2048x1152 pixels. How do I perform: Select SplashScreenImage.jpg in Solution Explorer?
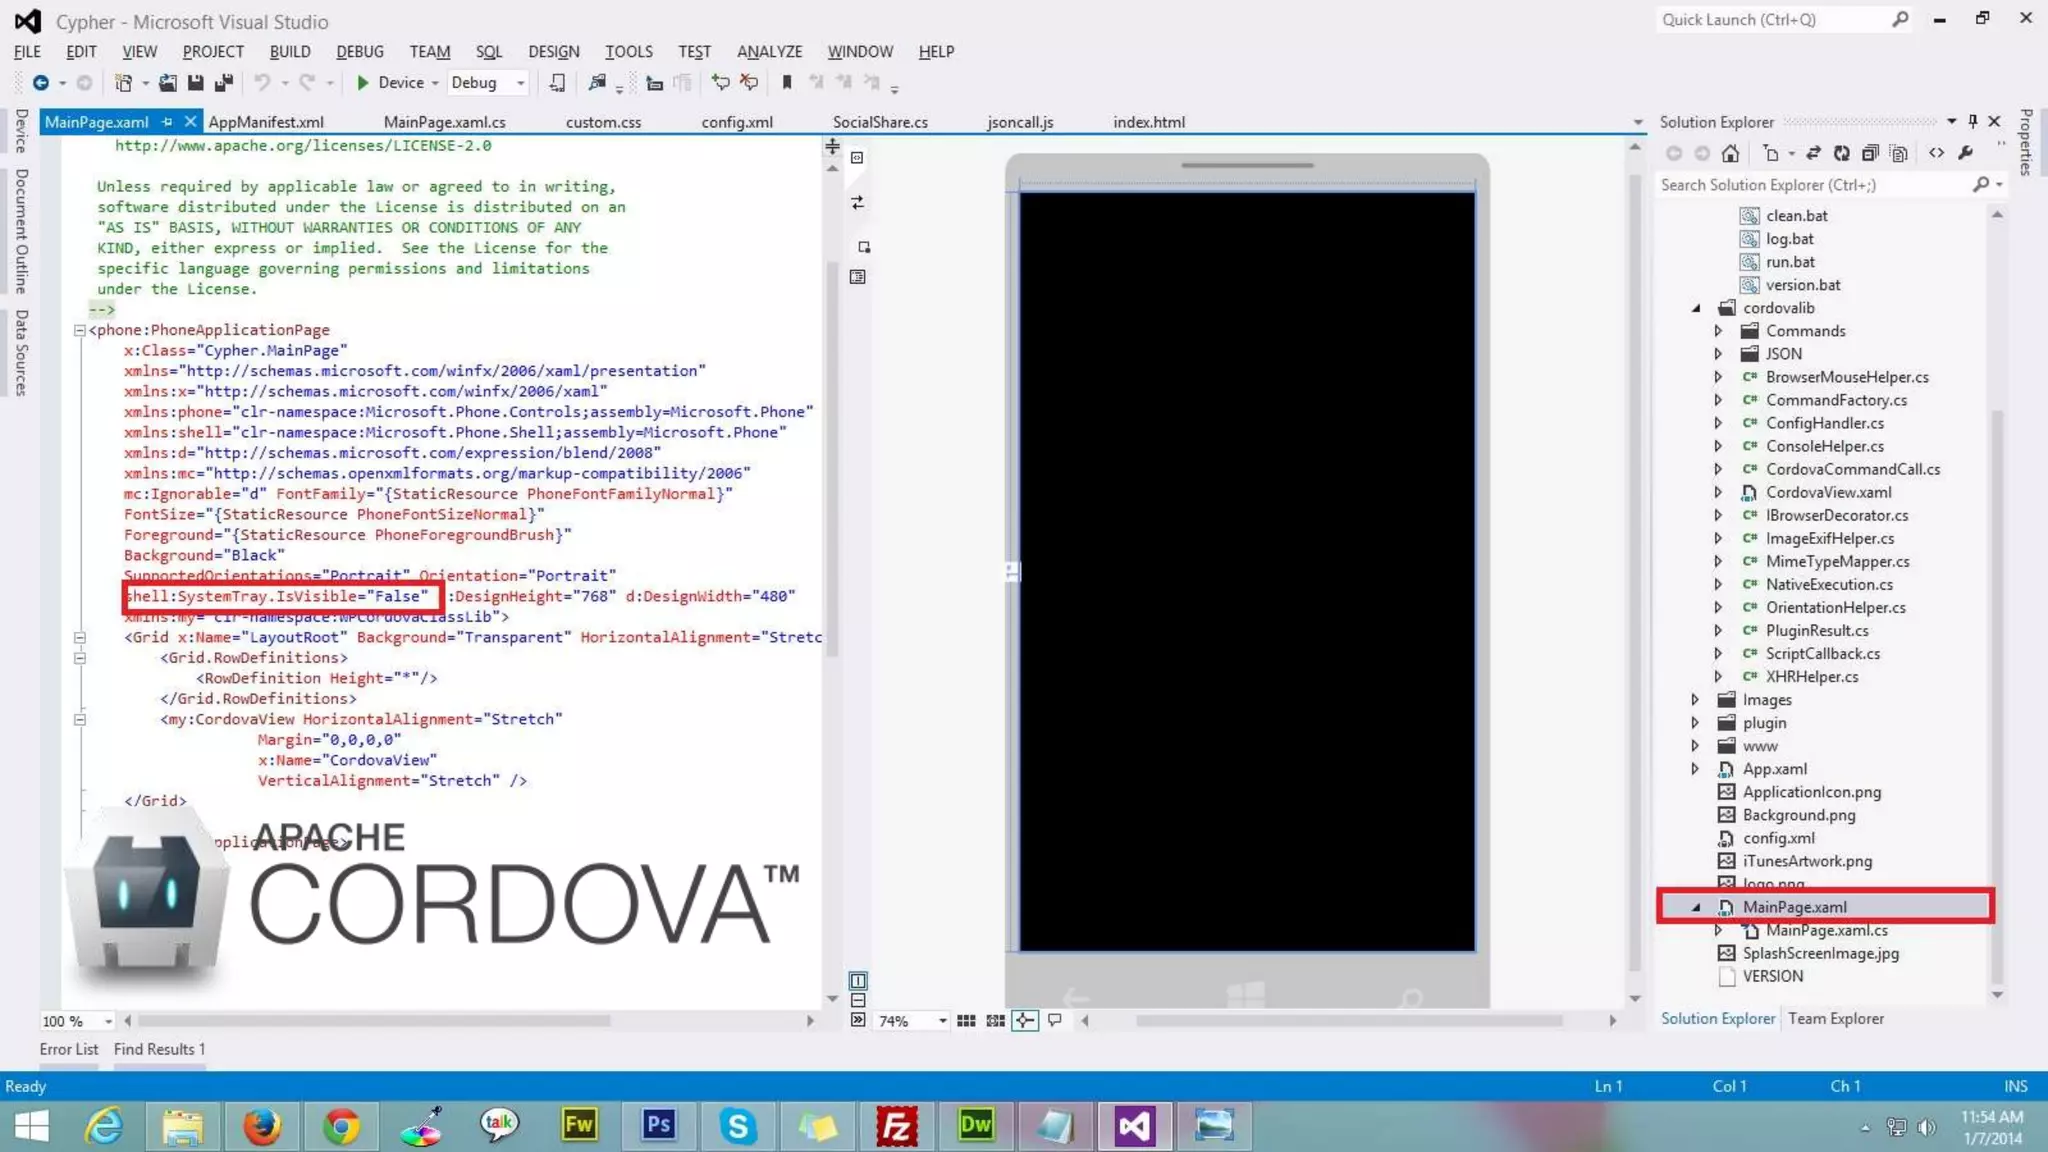pyautogui.click(x=1820, y=953)
